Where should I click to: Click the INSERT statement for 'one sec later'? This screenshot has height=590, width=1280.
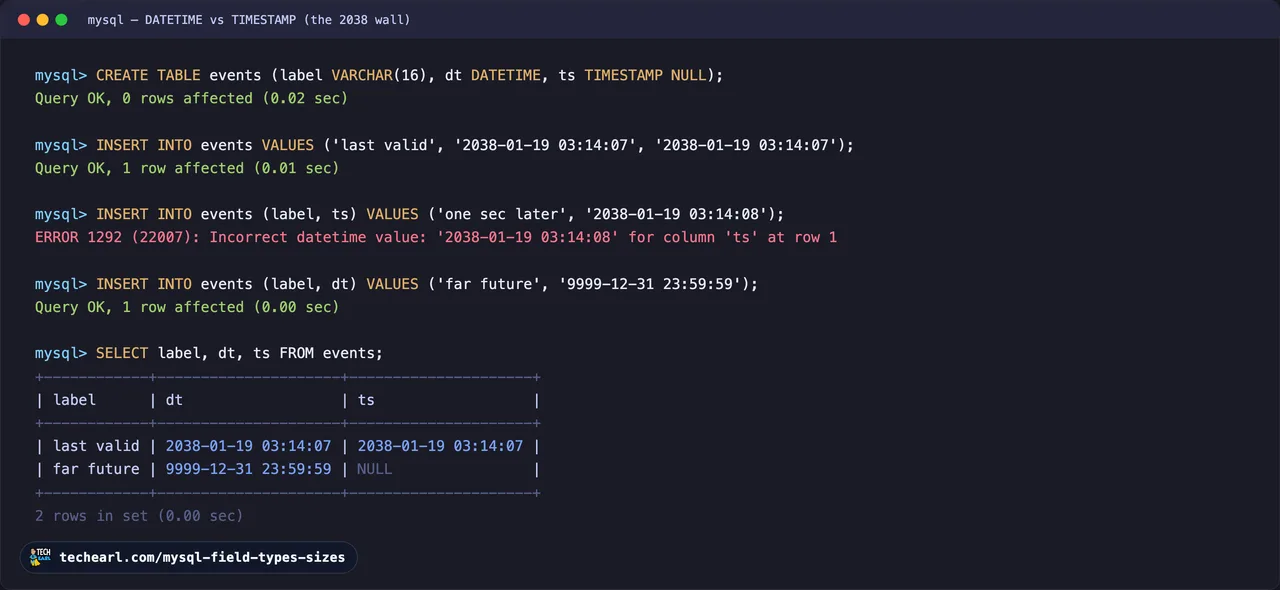[409, 214]
